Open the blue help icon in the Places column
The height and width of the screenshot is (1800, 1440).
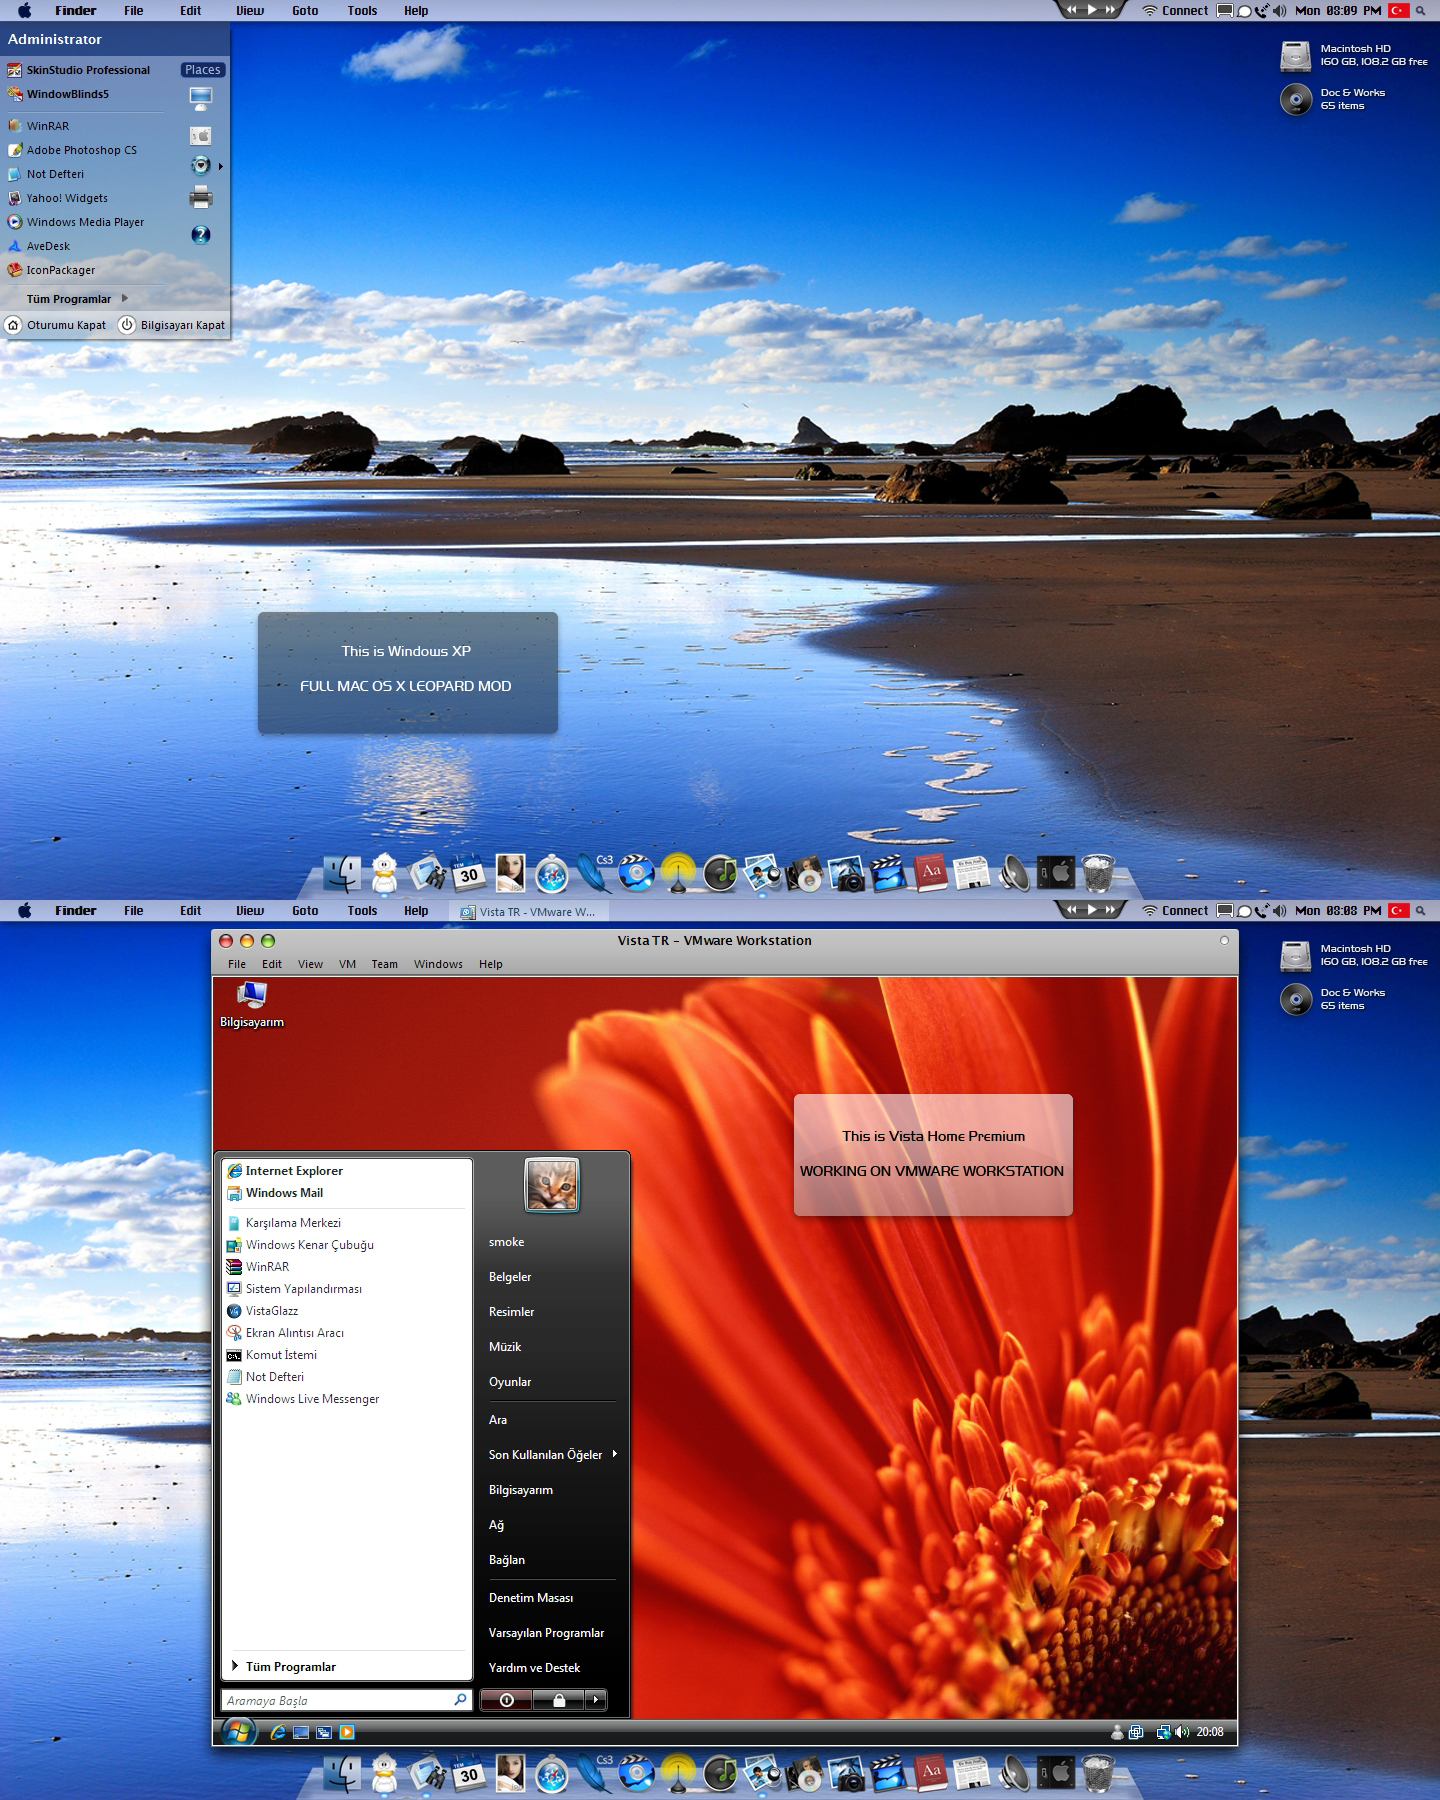point(201,235)
